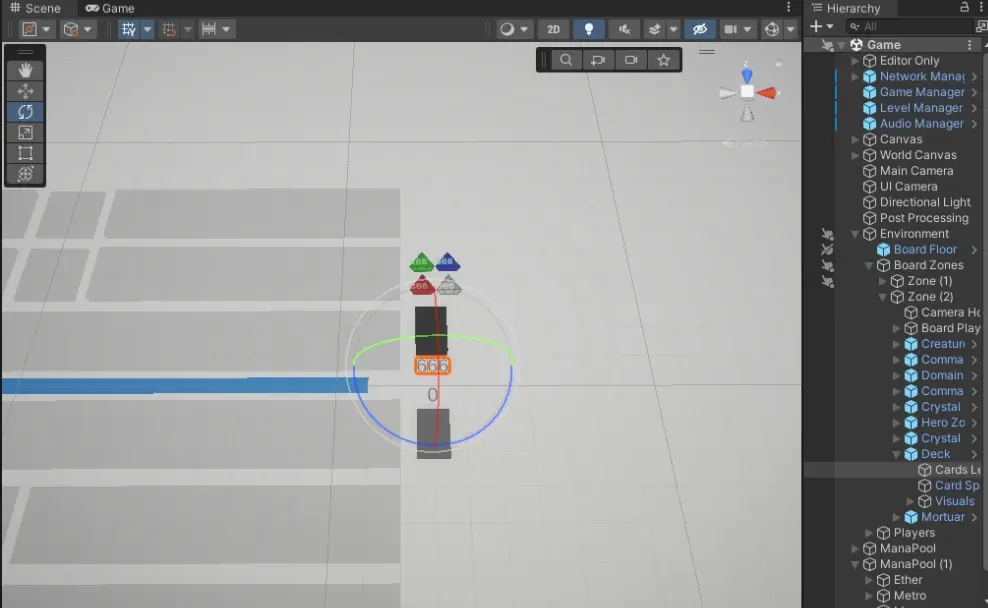Screen dimensions: 988x608
Task: Select the Scale tool
Action: (25, 132)
